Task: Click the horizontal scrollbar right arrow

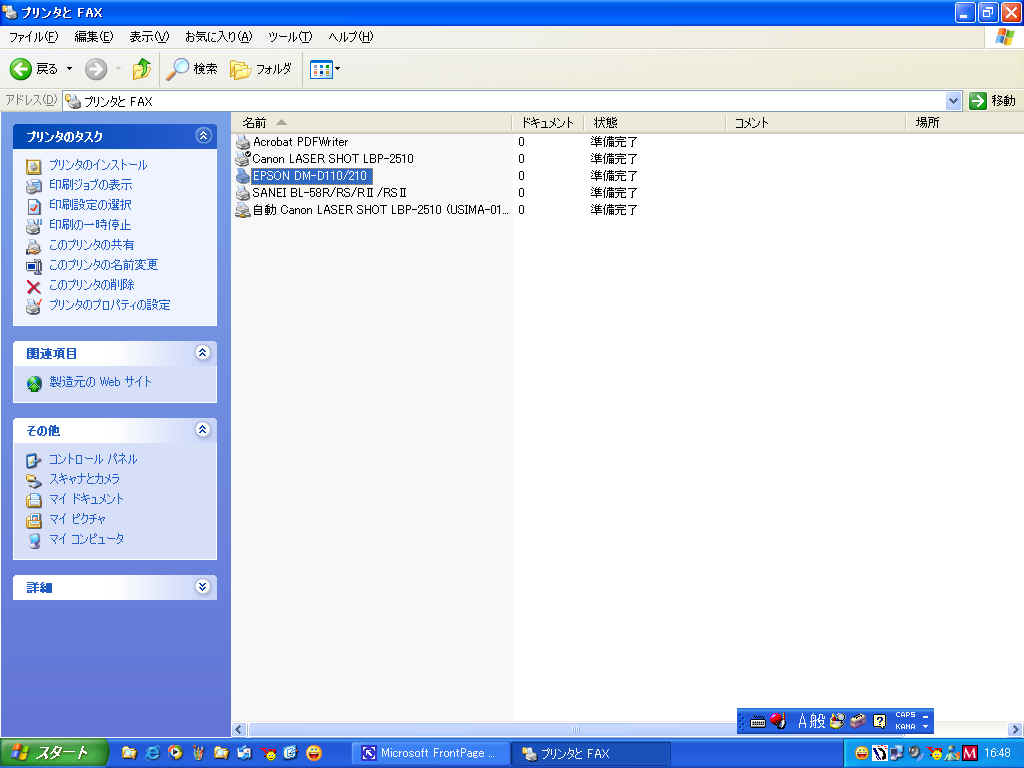Action: (1016, 729)
